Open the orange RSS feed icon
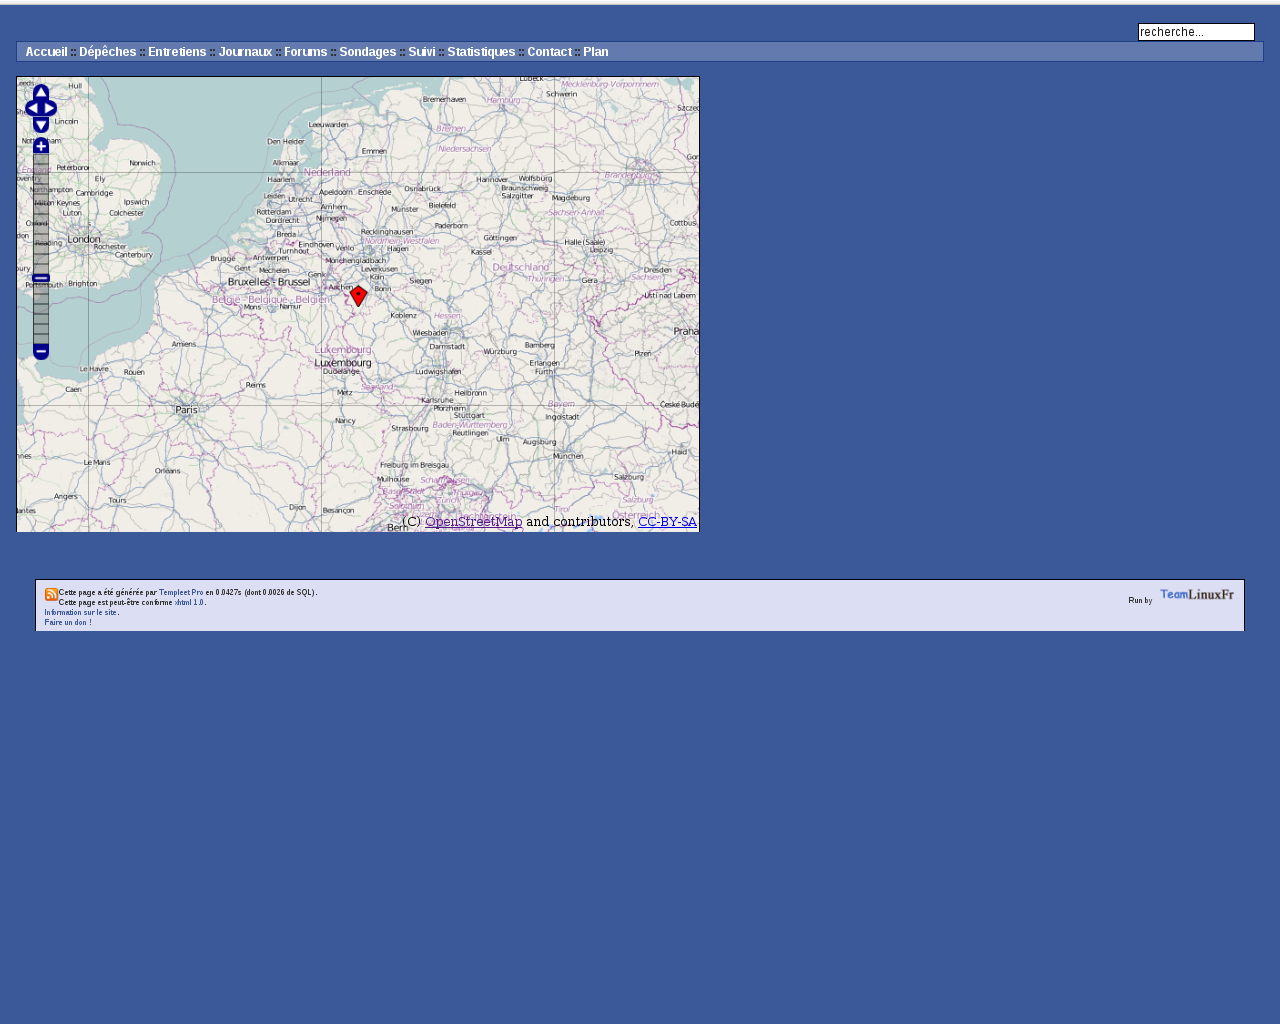The width and height of the screenshot is (1280, 1024). pos(51,594)
